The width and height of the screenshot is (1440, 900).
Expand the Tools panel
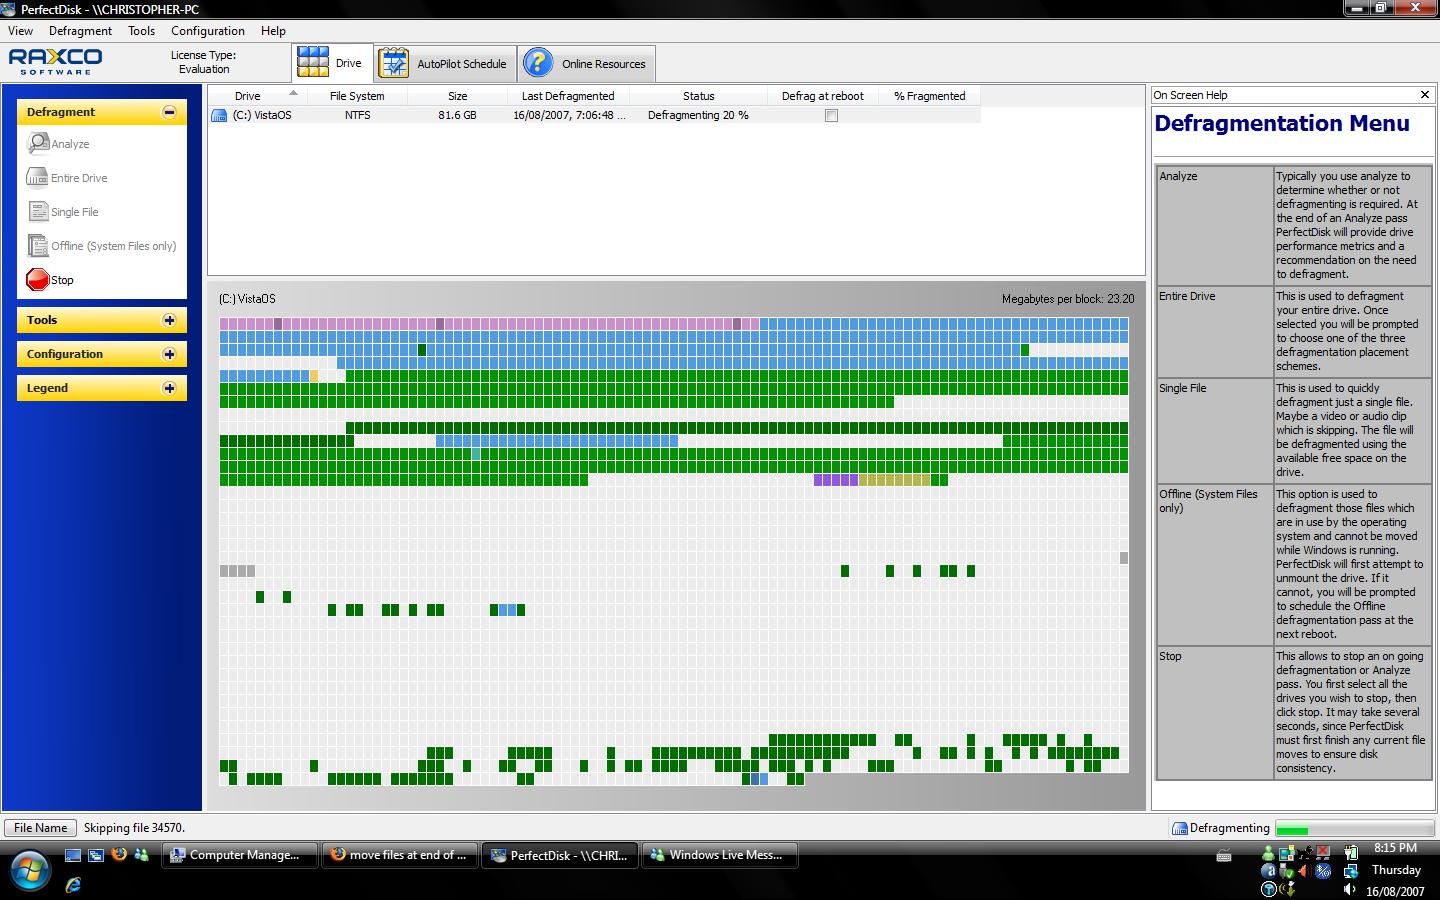click(x=169, y=320)
